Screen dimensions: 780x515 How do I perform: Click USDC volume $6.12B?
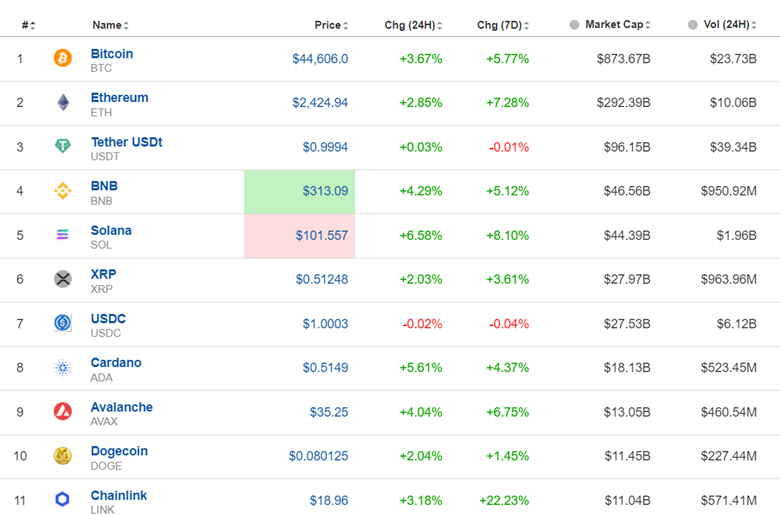tap(737, 323)
